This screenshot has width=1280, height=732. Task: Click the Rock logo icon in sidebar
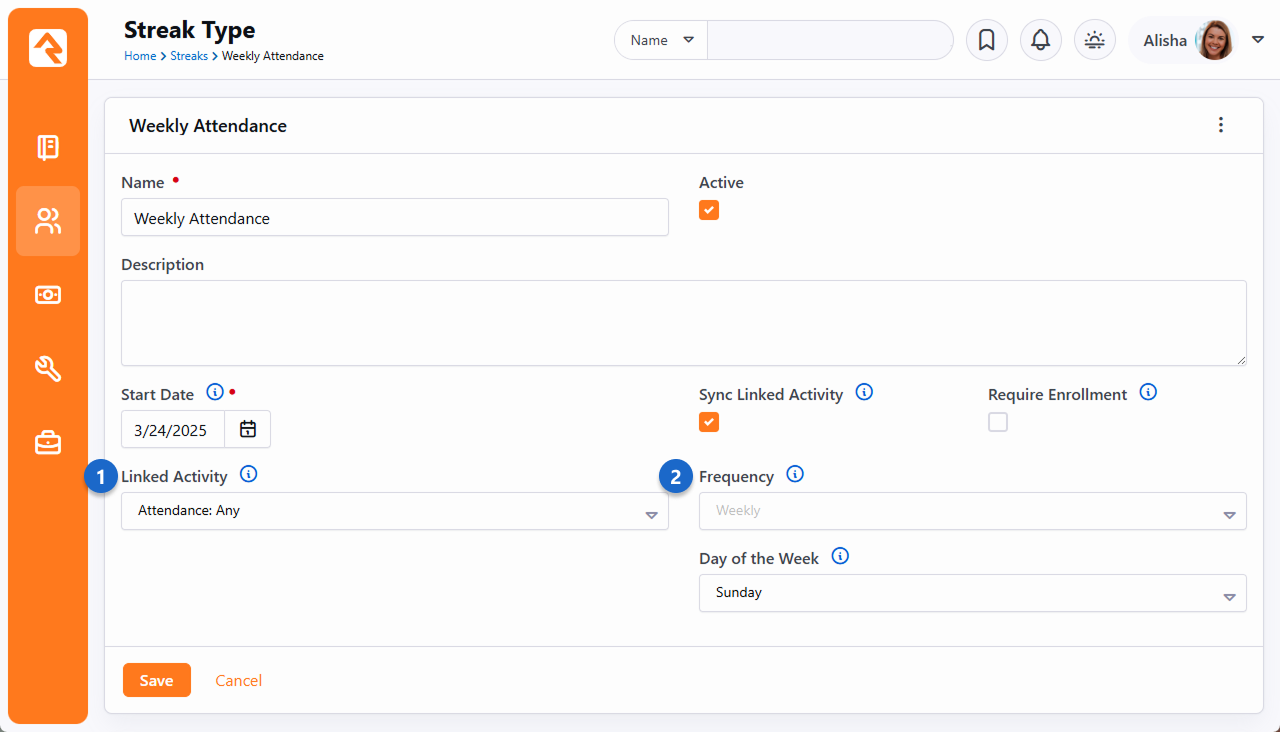(x=48, y=48)
